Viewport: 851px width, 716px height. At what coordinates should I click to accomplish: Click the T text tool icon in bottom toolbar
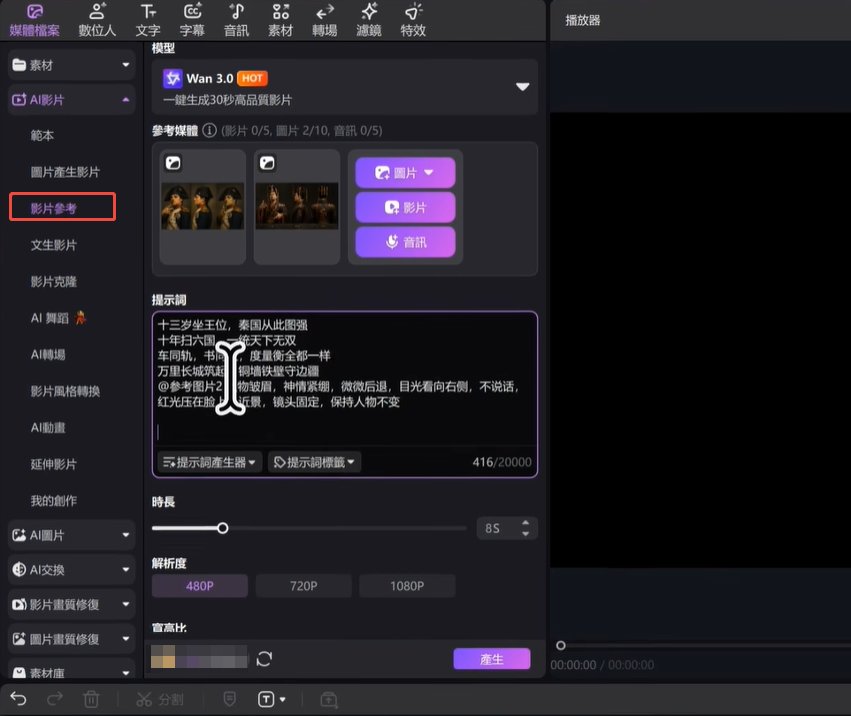[x=266, y=699]
